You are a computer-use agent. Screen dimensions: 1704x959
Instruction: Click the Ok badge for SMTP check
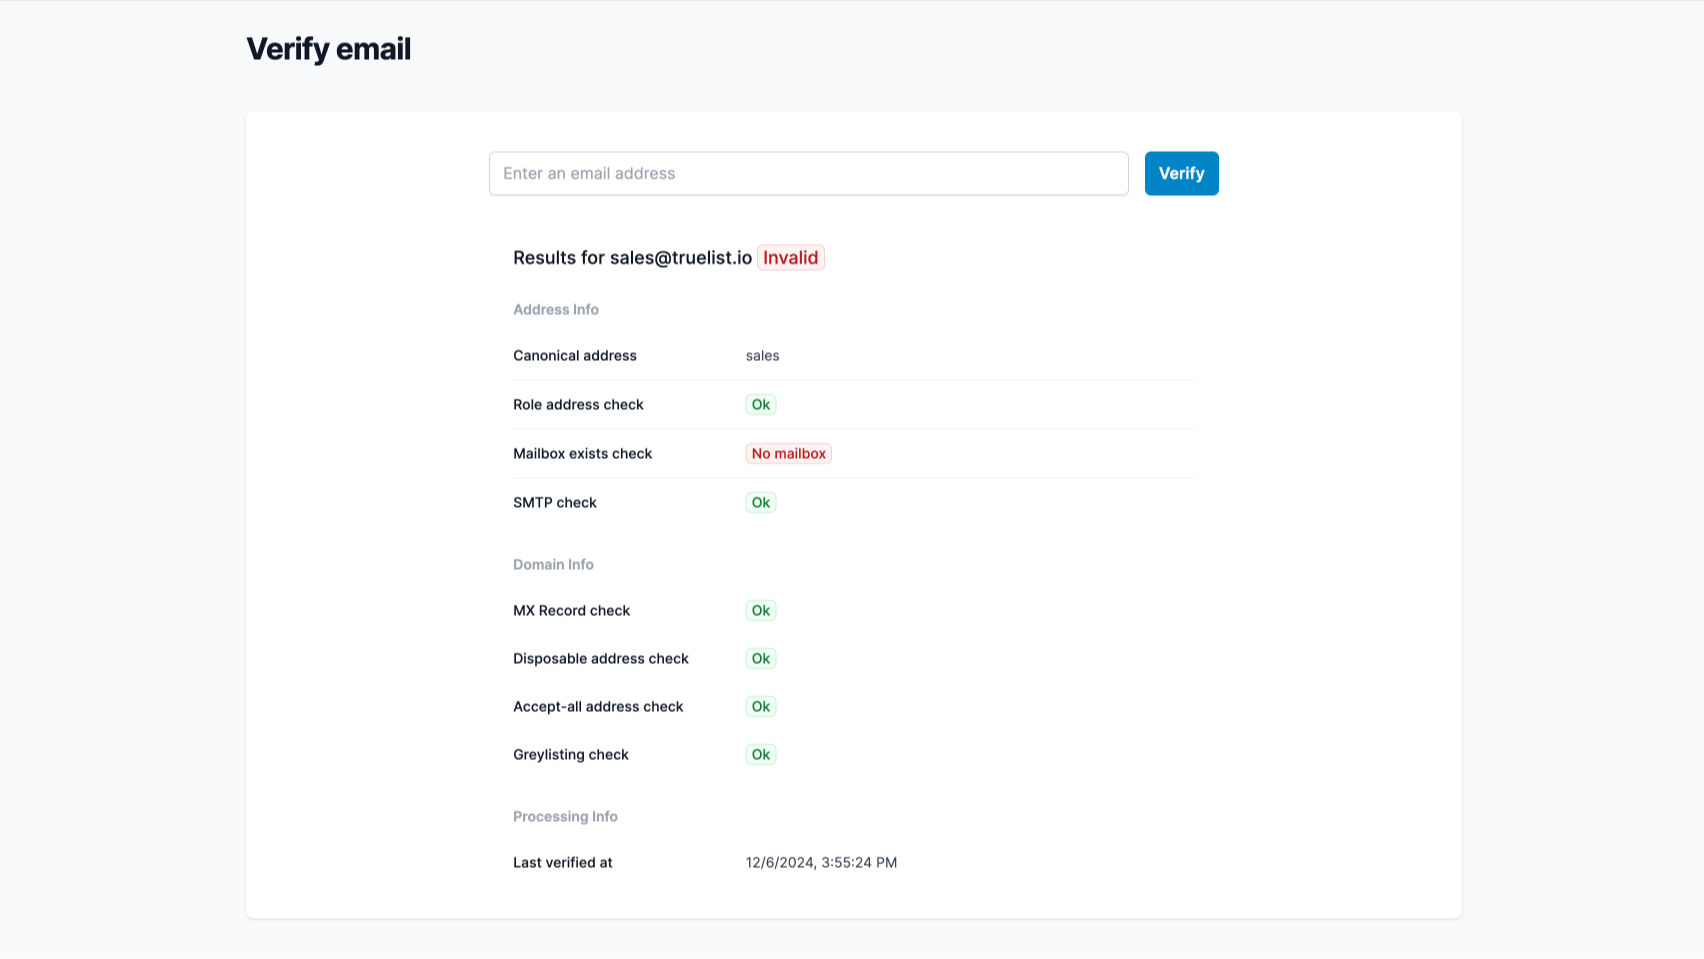760,503
